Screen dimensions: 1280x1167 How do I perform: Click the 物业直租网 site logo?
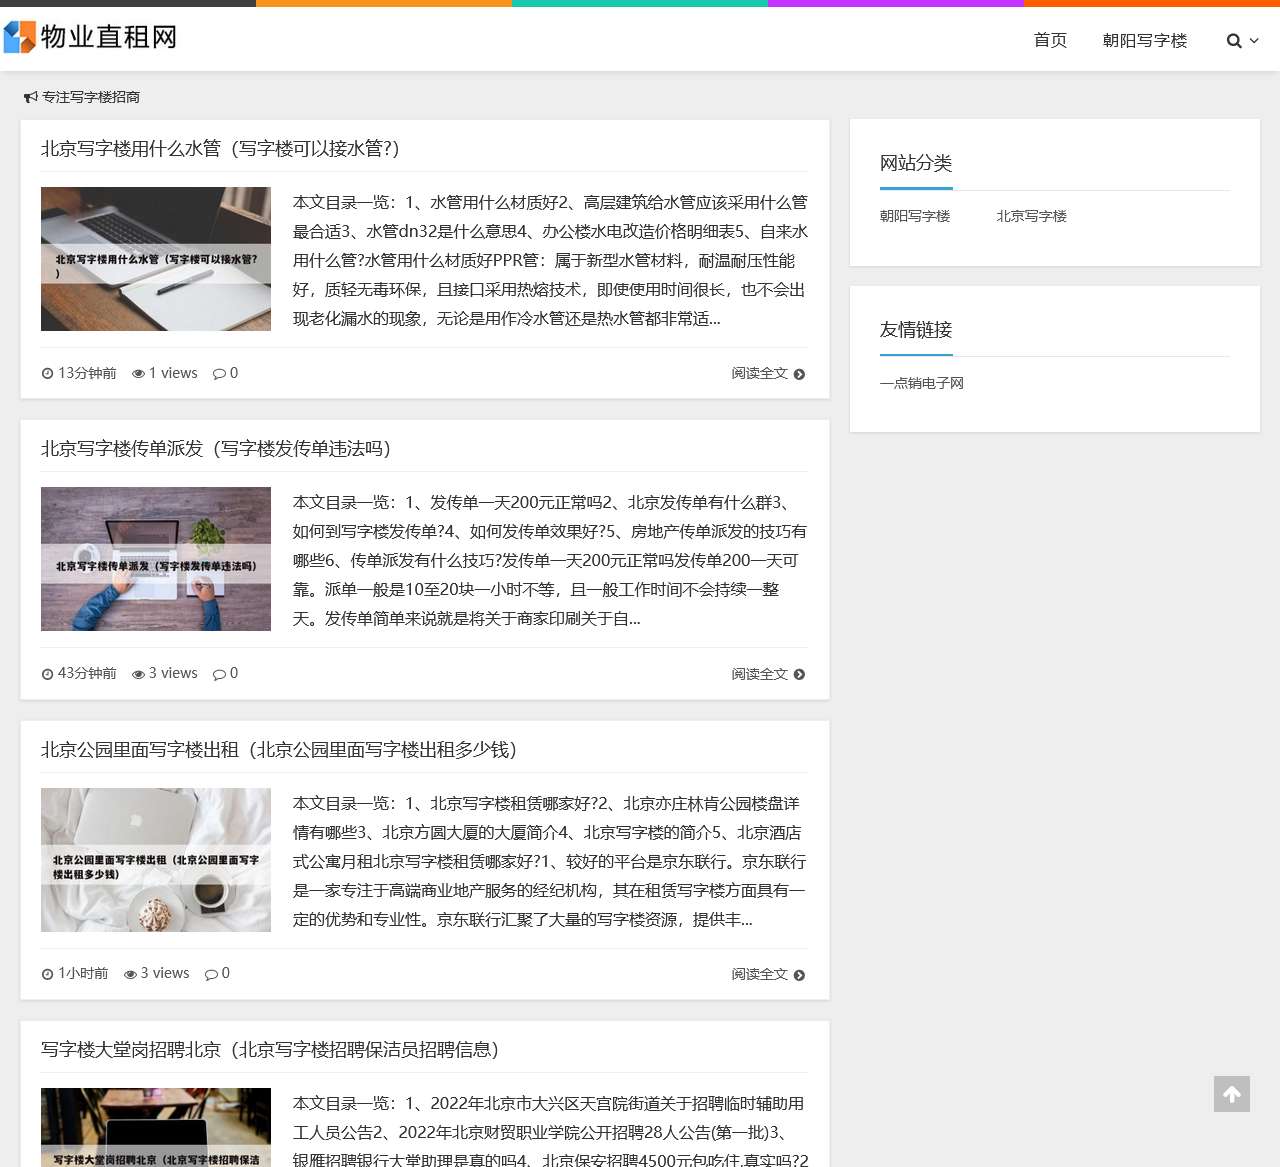90,38
